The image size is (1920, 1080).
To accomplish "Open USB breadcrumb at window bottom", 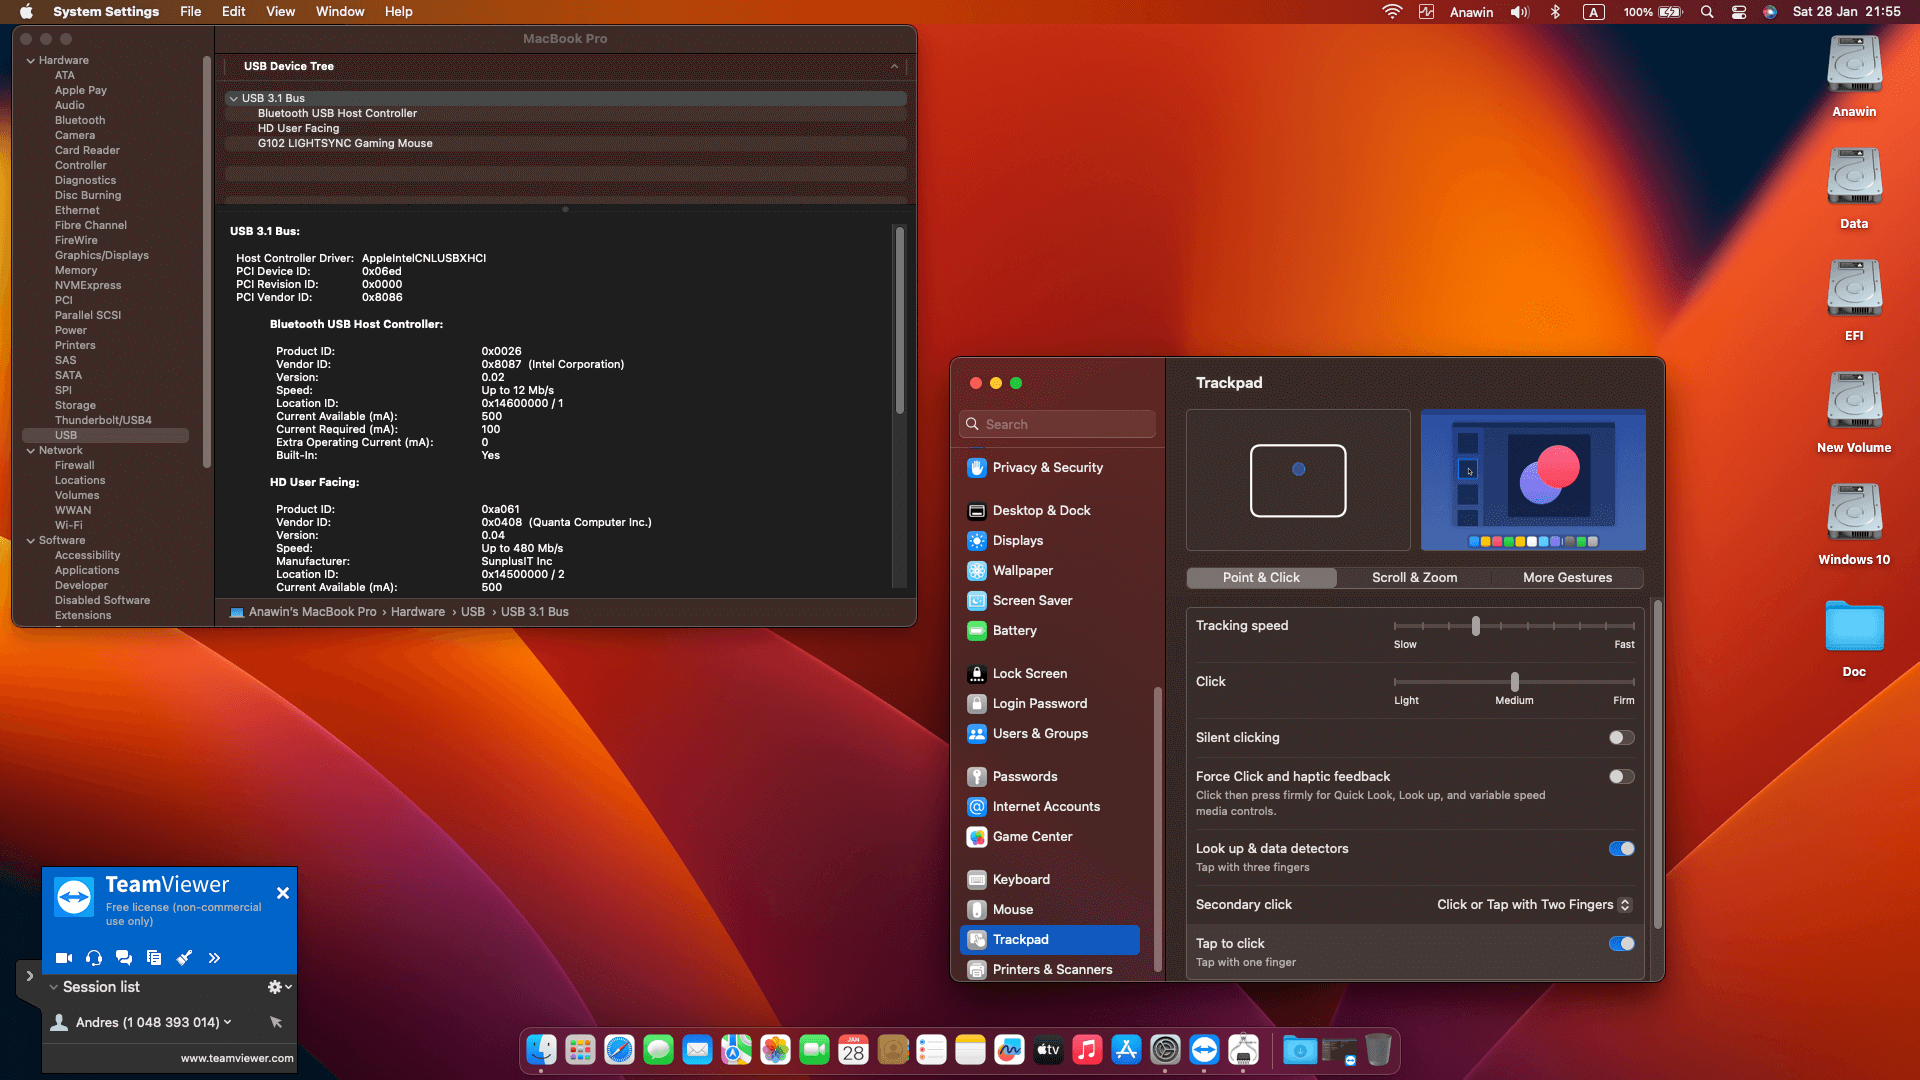I will pyautogui.click(x=472, y=611).
